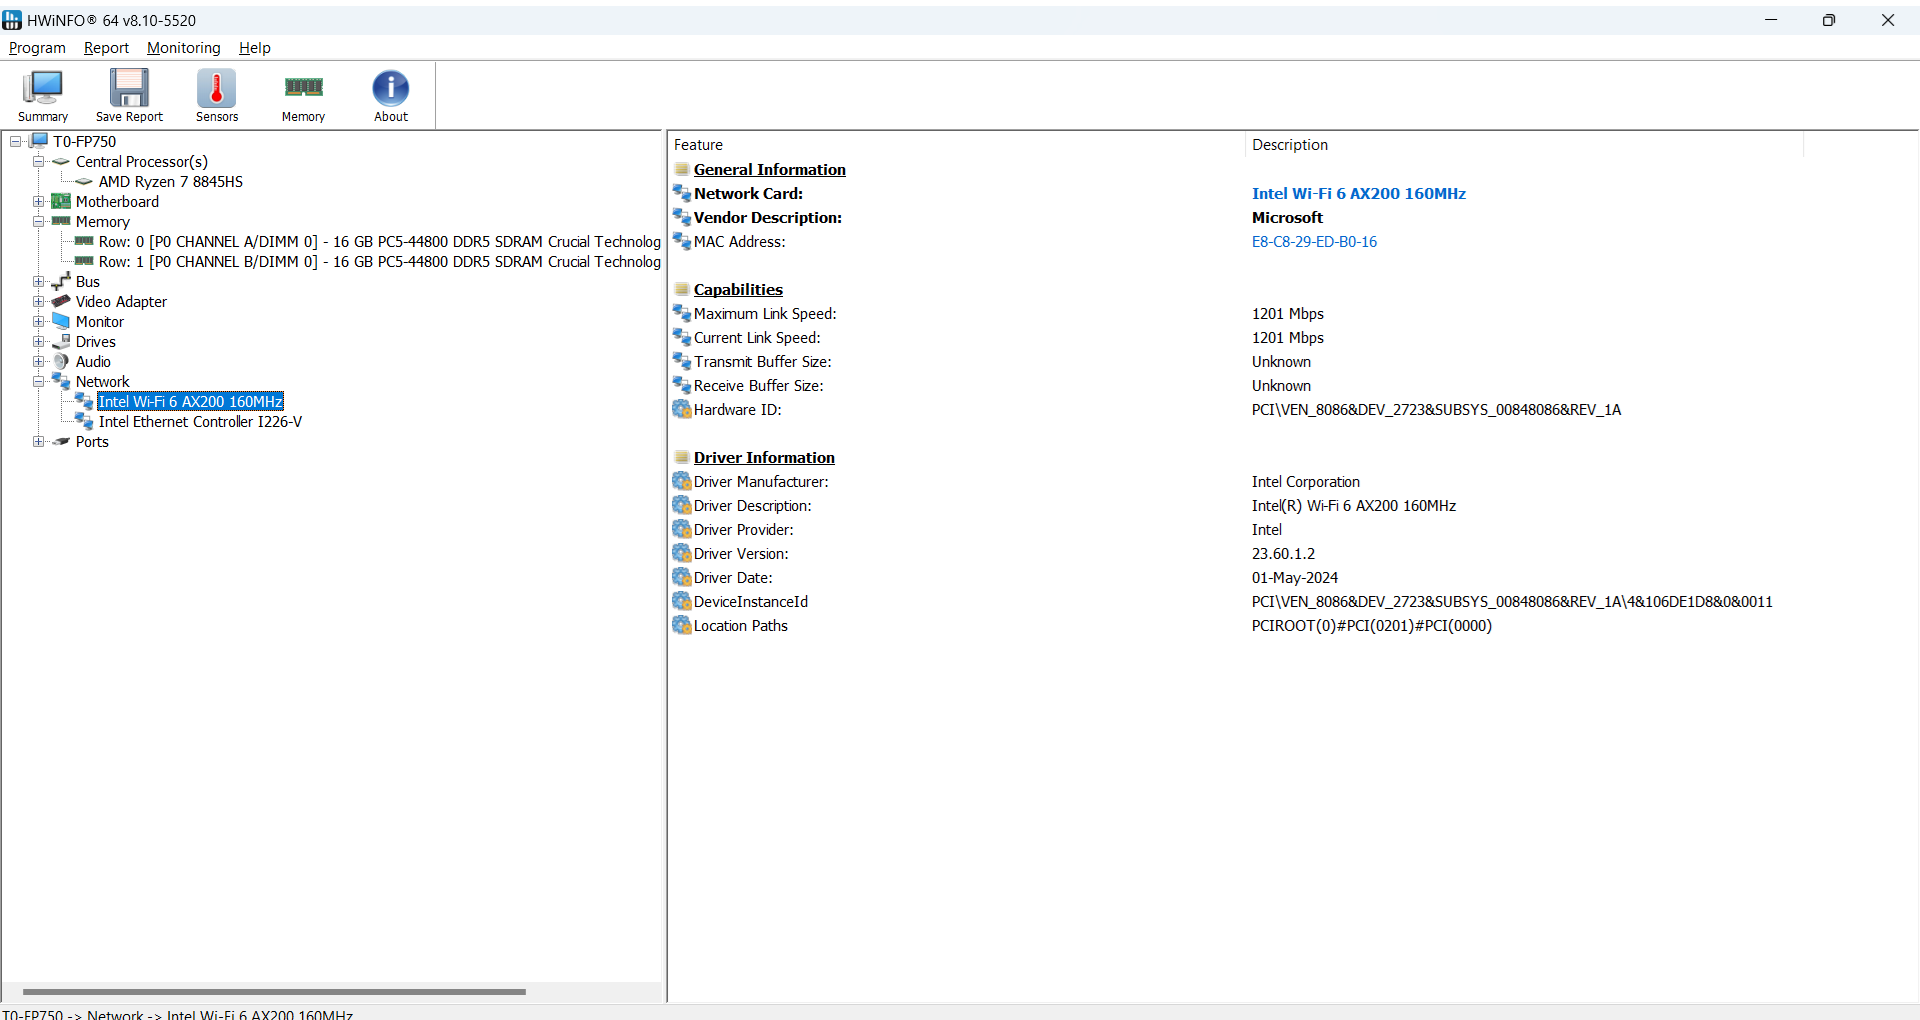Click the status bar path text
Image resolution: width=1920 pixels, height=1020 pixels.
coord(178,1014)
